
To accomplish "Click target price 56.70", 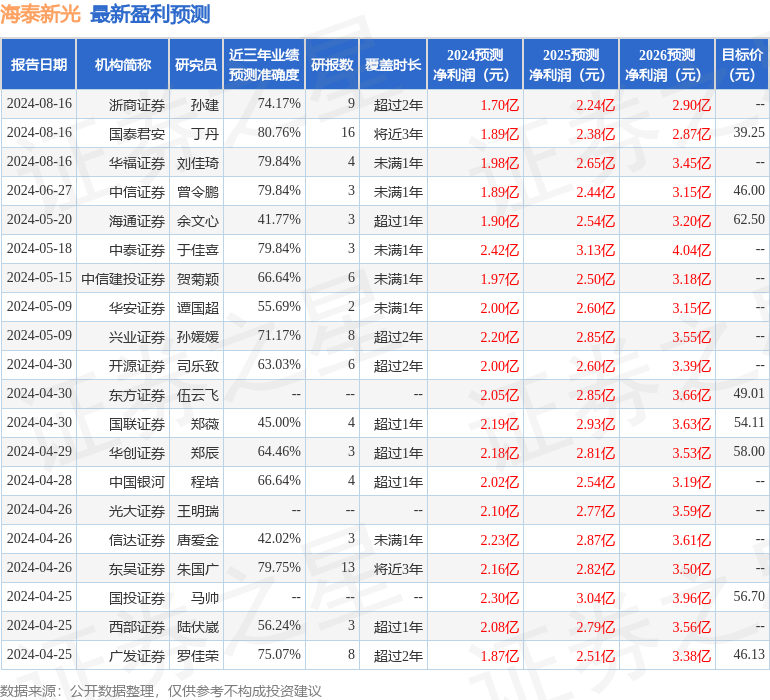I will [749, 596].
